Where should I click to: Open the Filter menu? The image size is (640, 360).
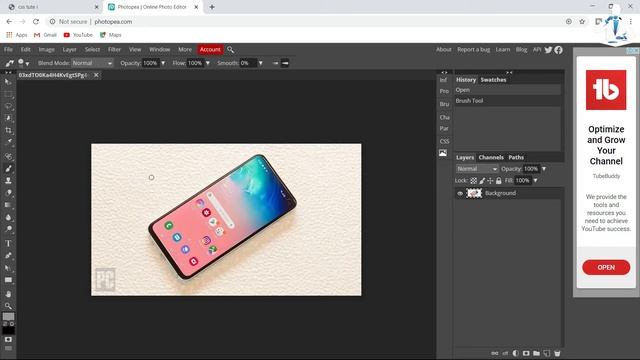[115, 50]
